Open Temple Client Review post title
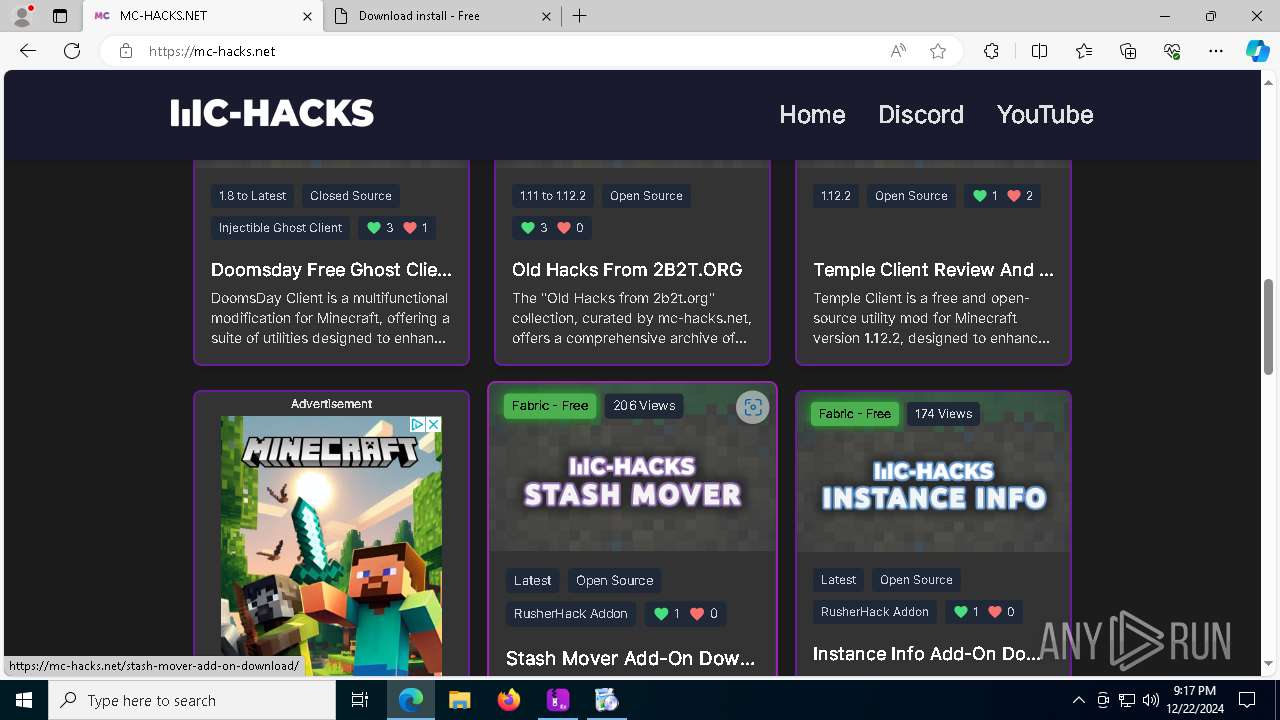The width and height of the screenshot is (1280, 720). 933,270
